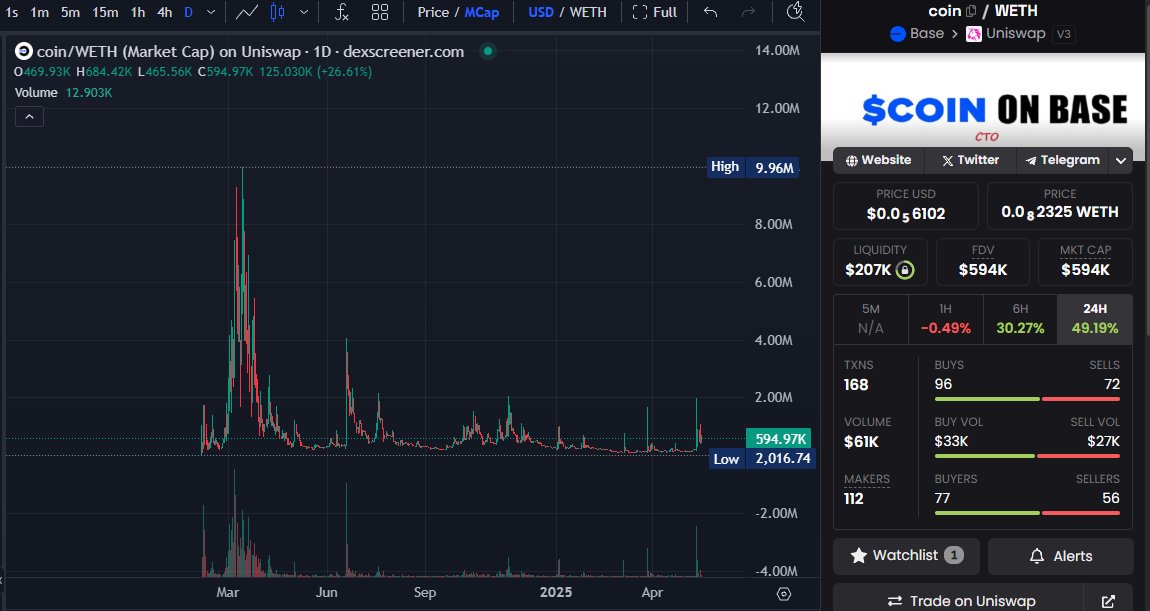Select the 5M stats tab
The width and height of the screenshot is (1150, 611).
(x=871, y=318)
